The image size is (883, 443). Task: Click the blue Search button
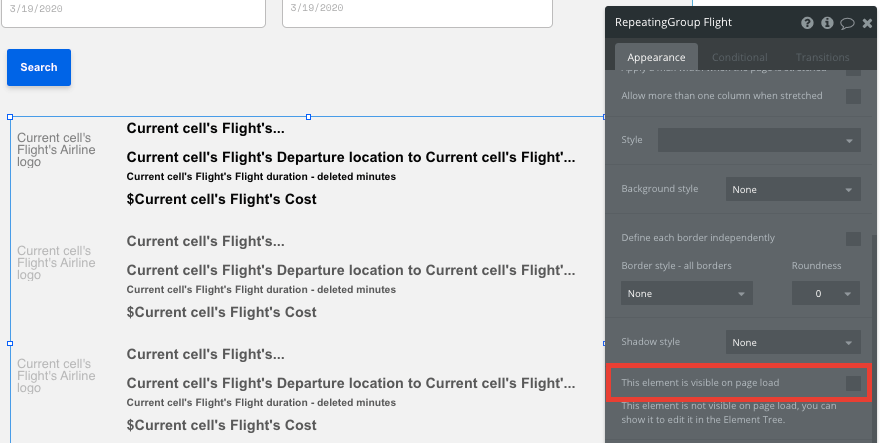(39, 68)
